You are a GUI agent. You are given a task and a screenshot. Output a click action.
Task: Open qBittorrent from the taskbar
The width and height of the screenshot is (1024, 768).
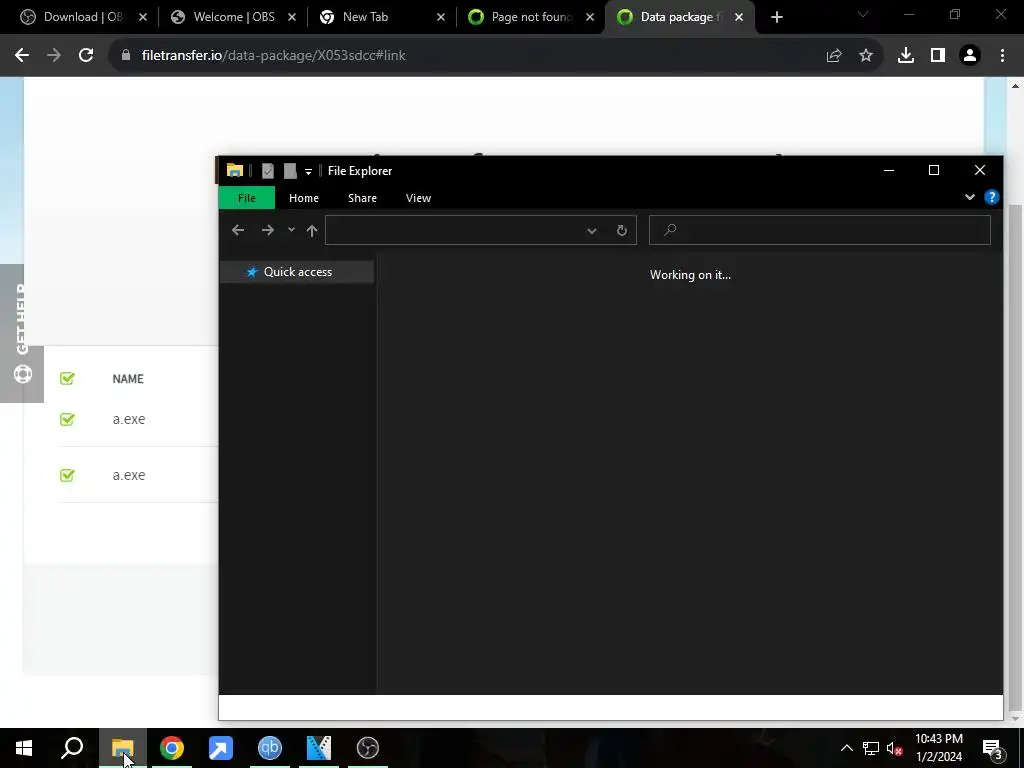[270, 748]
